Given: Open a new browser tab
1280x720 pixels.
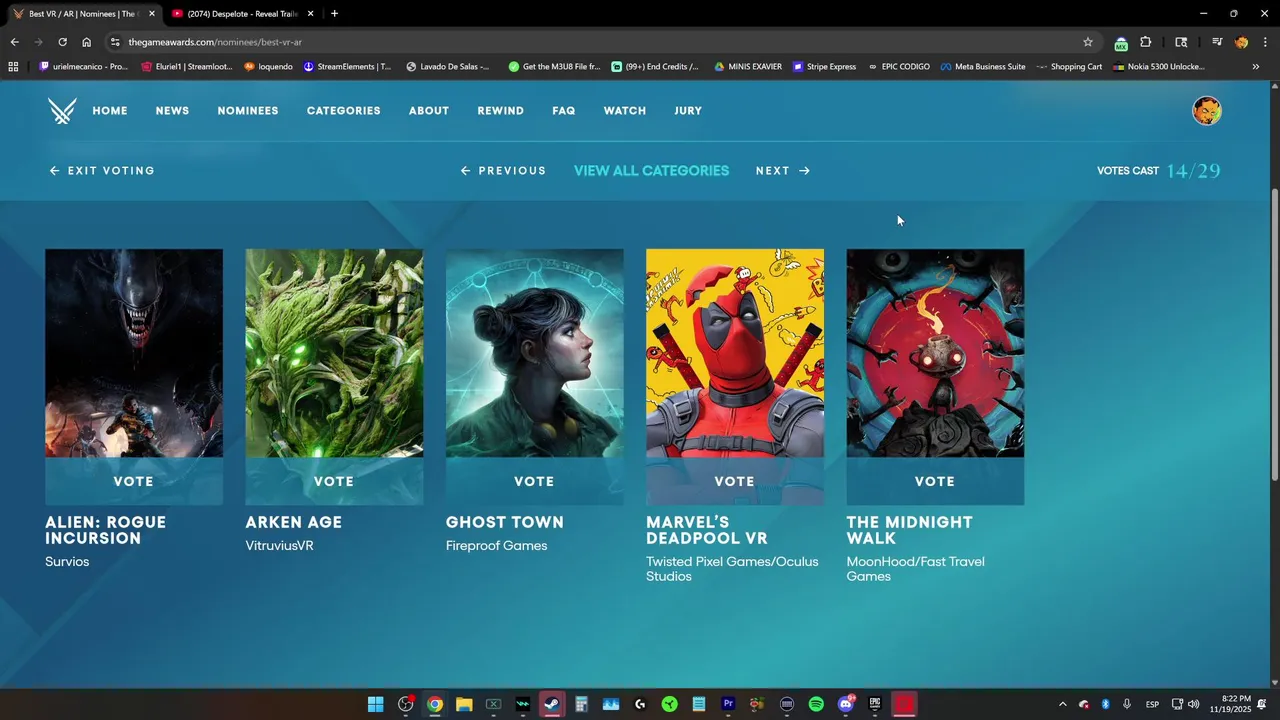Looking at the screenshot, I should (334, 14).
